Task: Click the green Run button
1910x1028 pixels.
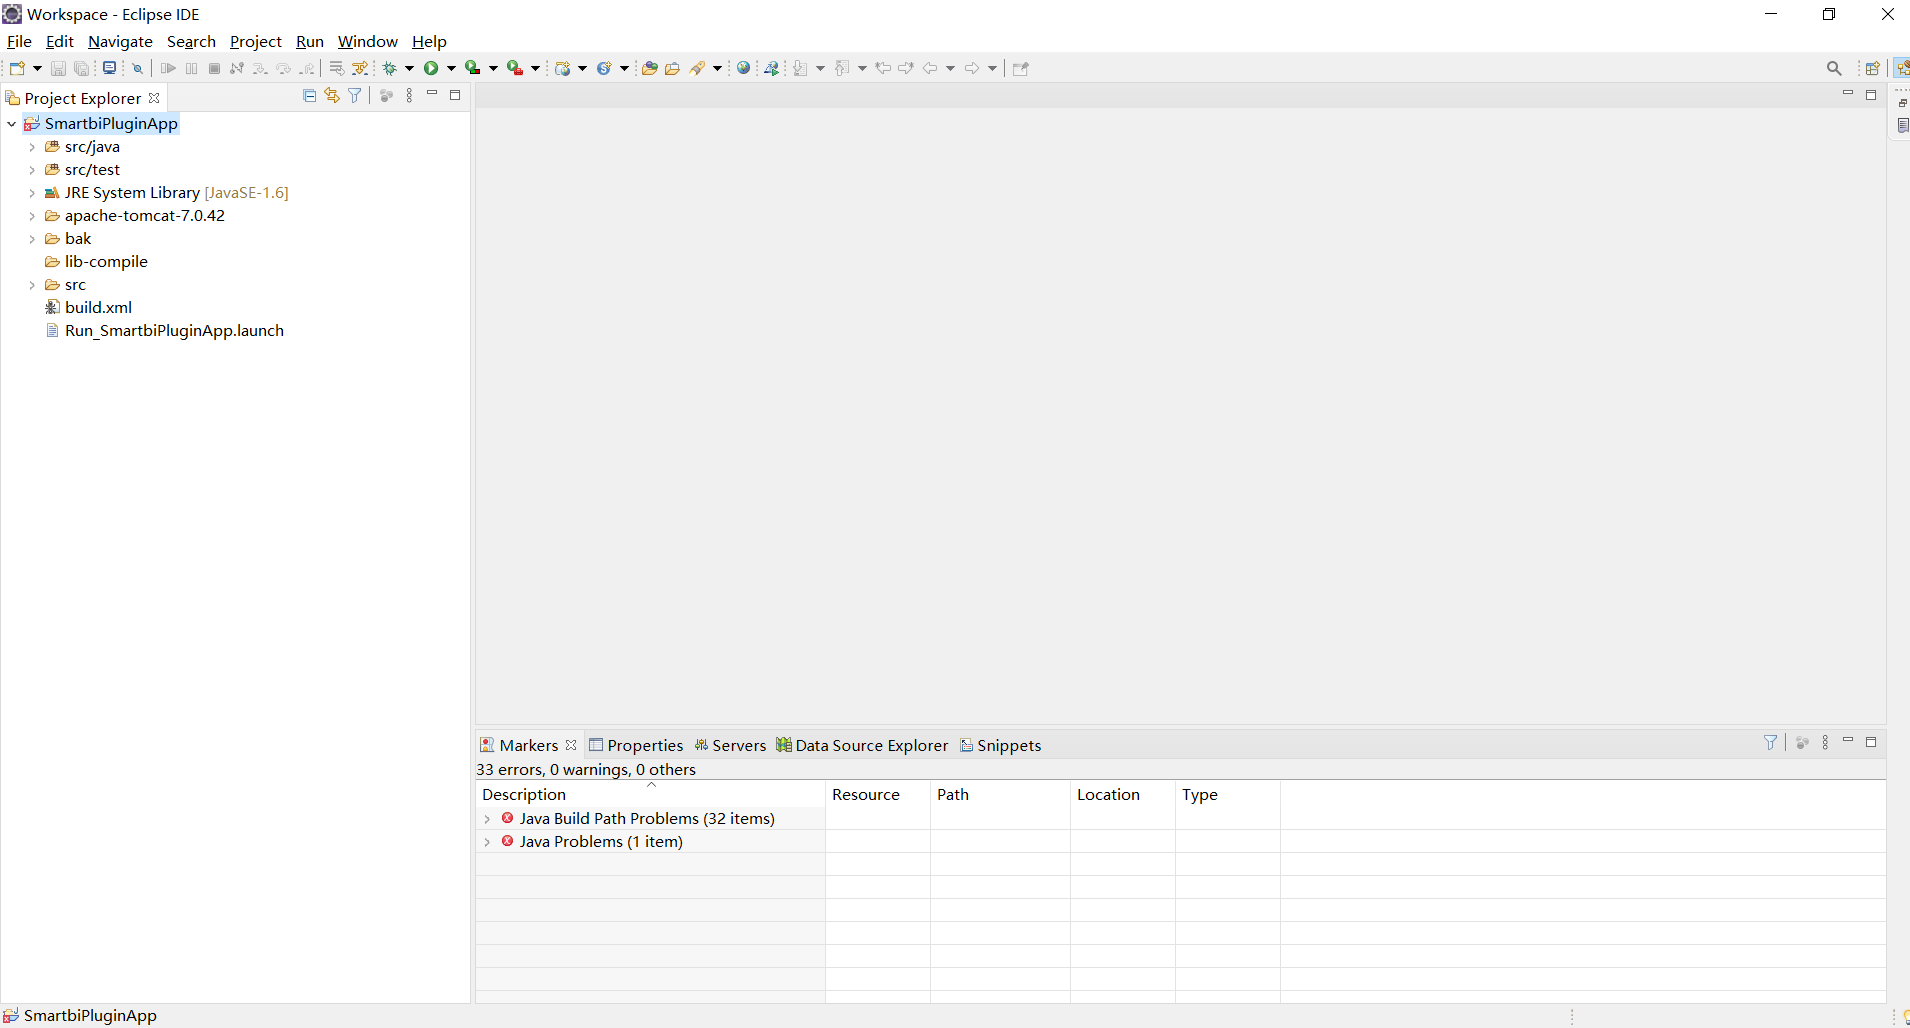Action: click(x=431, y=68)
